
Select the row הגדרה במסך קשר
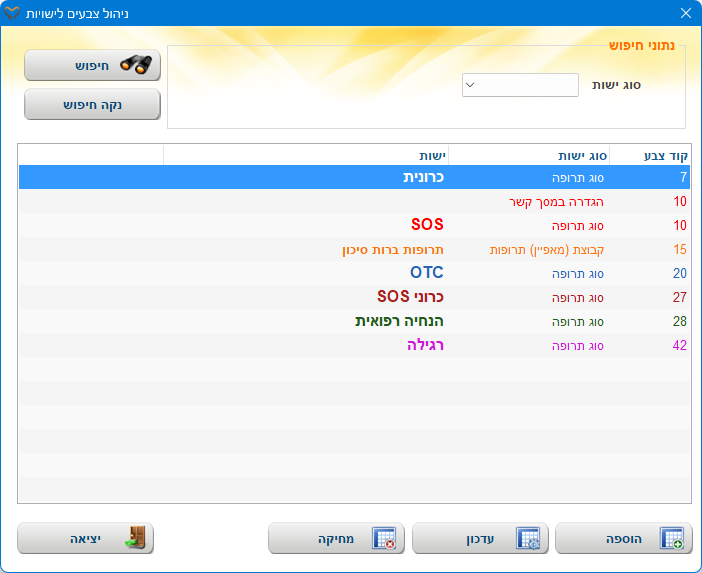(x=354, y=201)
